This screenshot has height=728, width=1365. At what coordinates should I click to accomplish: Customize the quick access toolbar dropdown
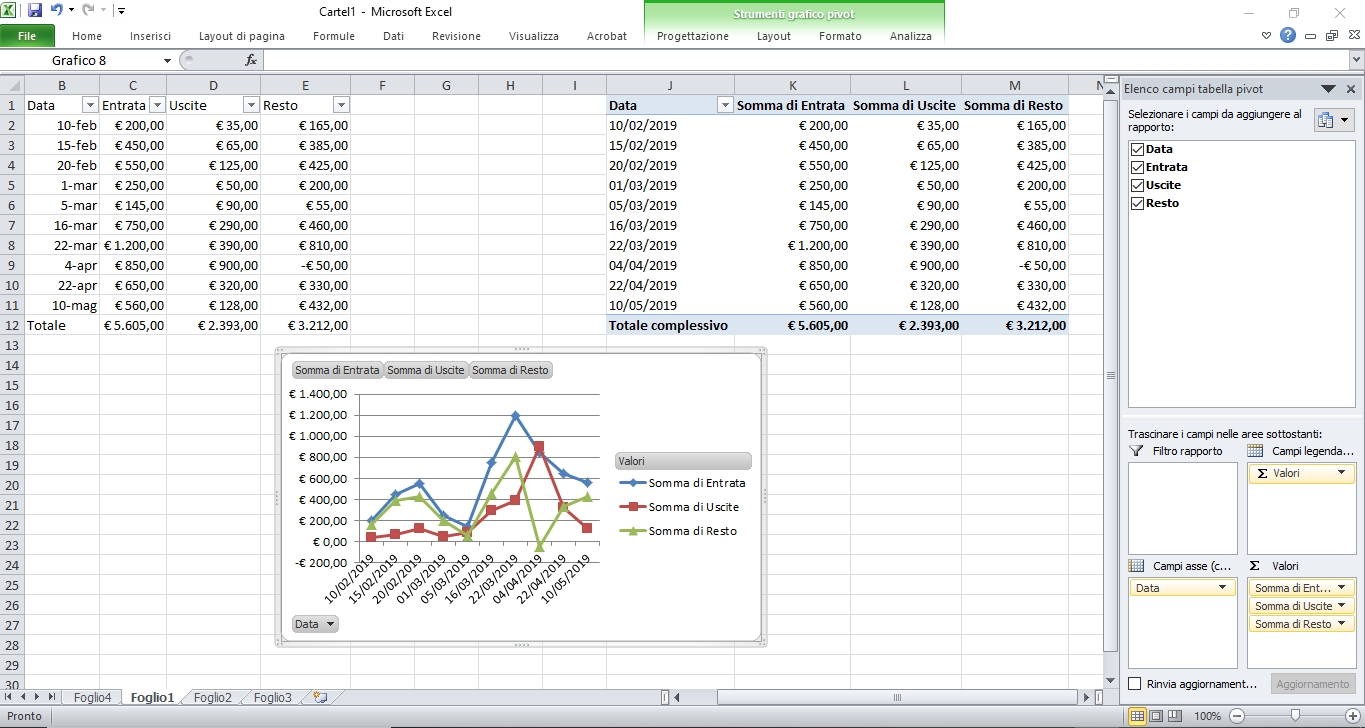pos(121,11)
